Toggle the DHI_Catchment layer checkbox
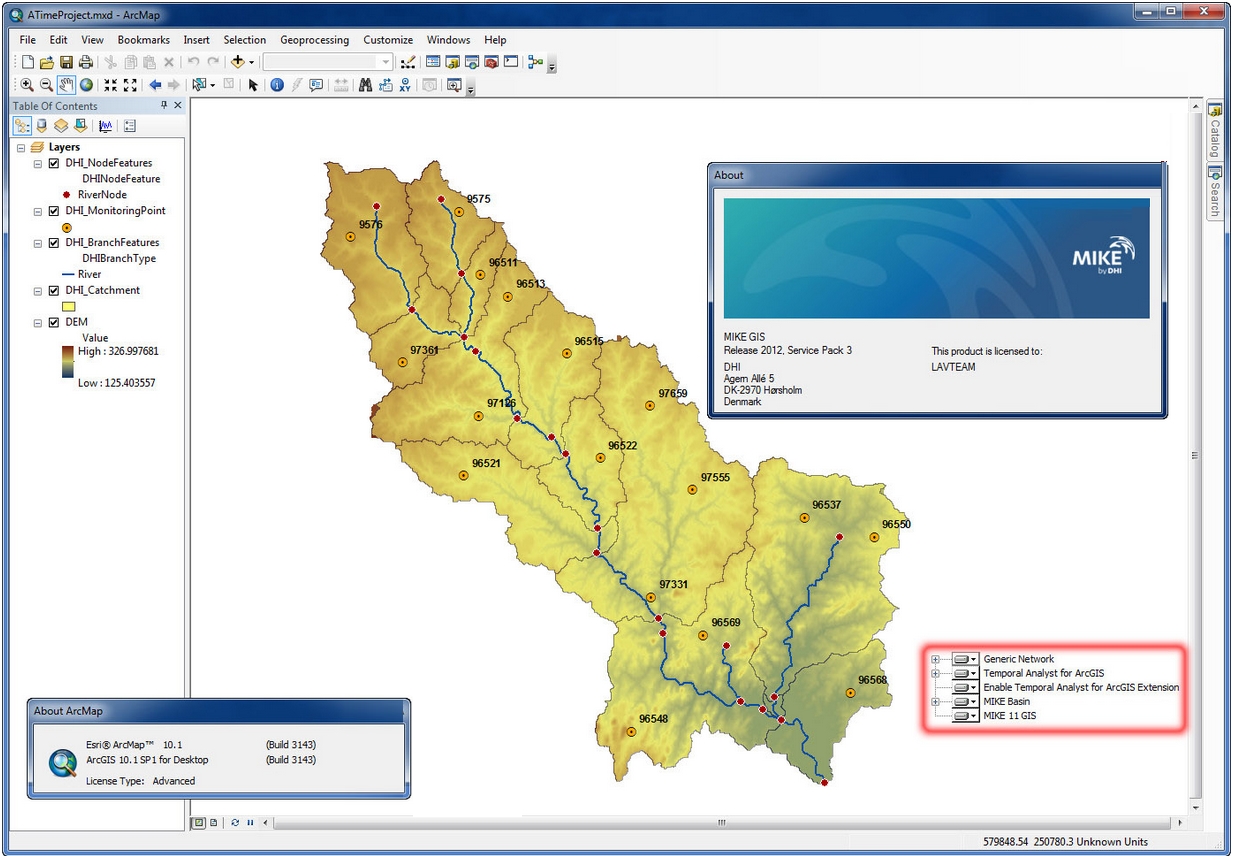The image size is (1233, 856). pyautogui.click(x=54, y=291)
